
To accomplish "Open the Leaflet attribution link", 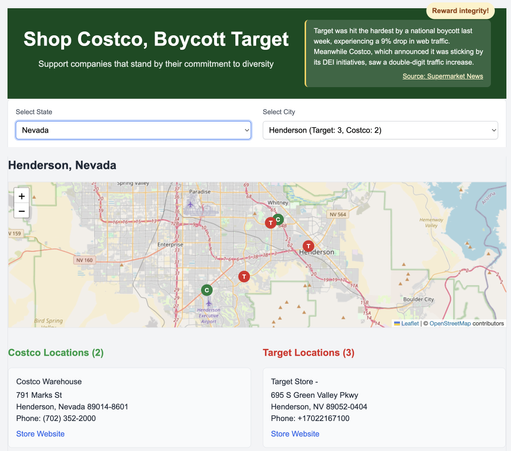I will (x=410, y=323).
